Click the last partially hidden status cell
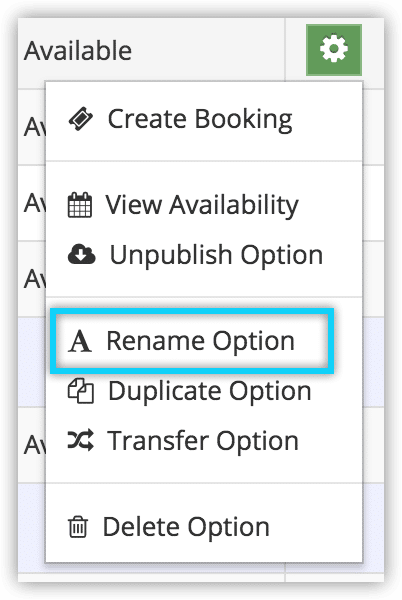 (34, 445)
